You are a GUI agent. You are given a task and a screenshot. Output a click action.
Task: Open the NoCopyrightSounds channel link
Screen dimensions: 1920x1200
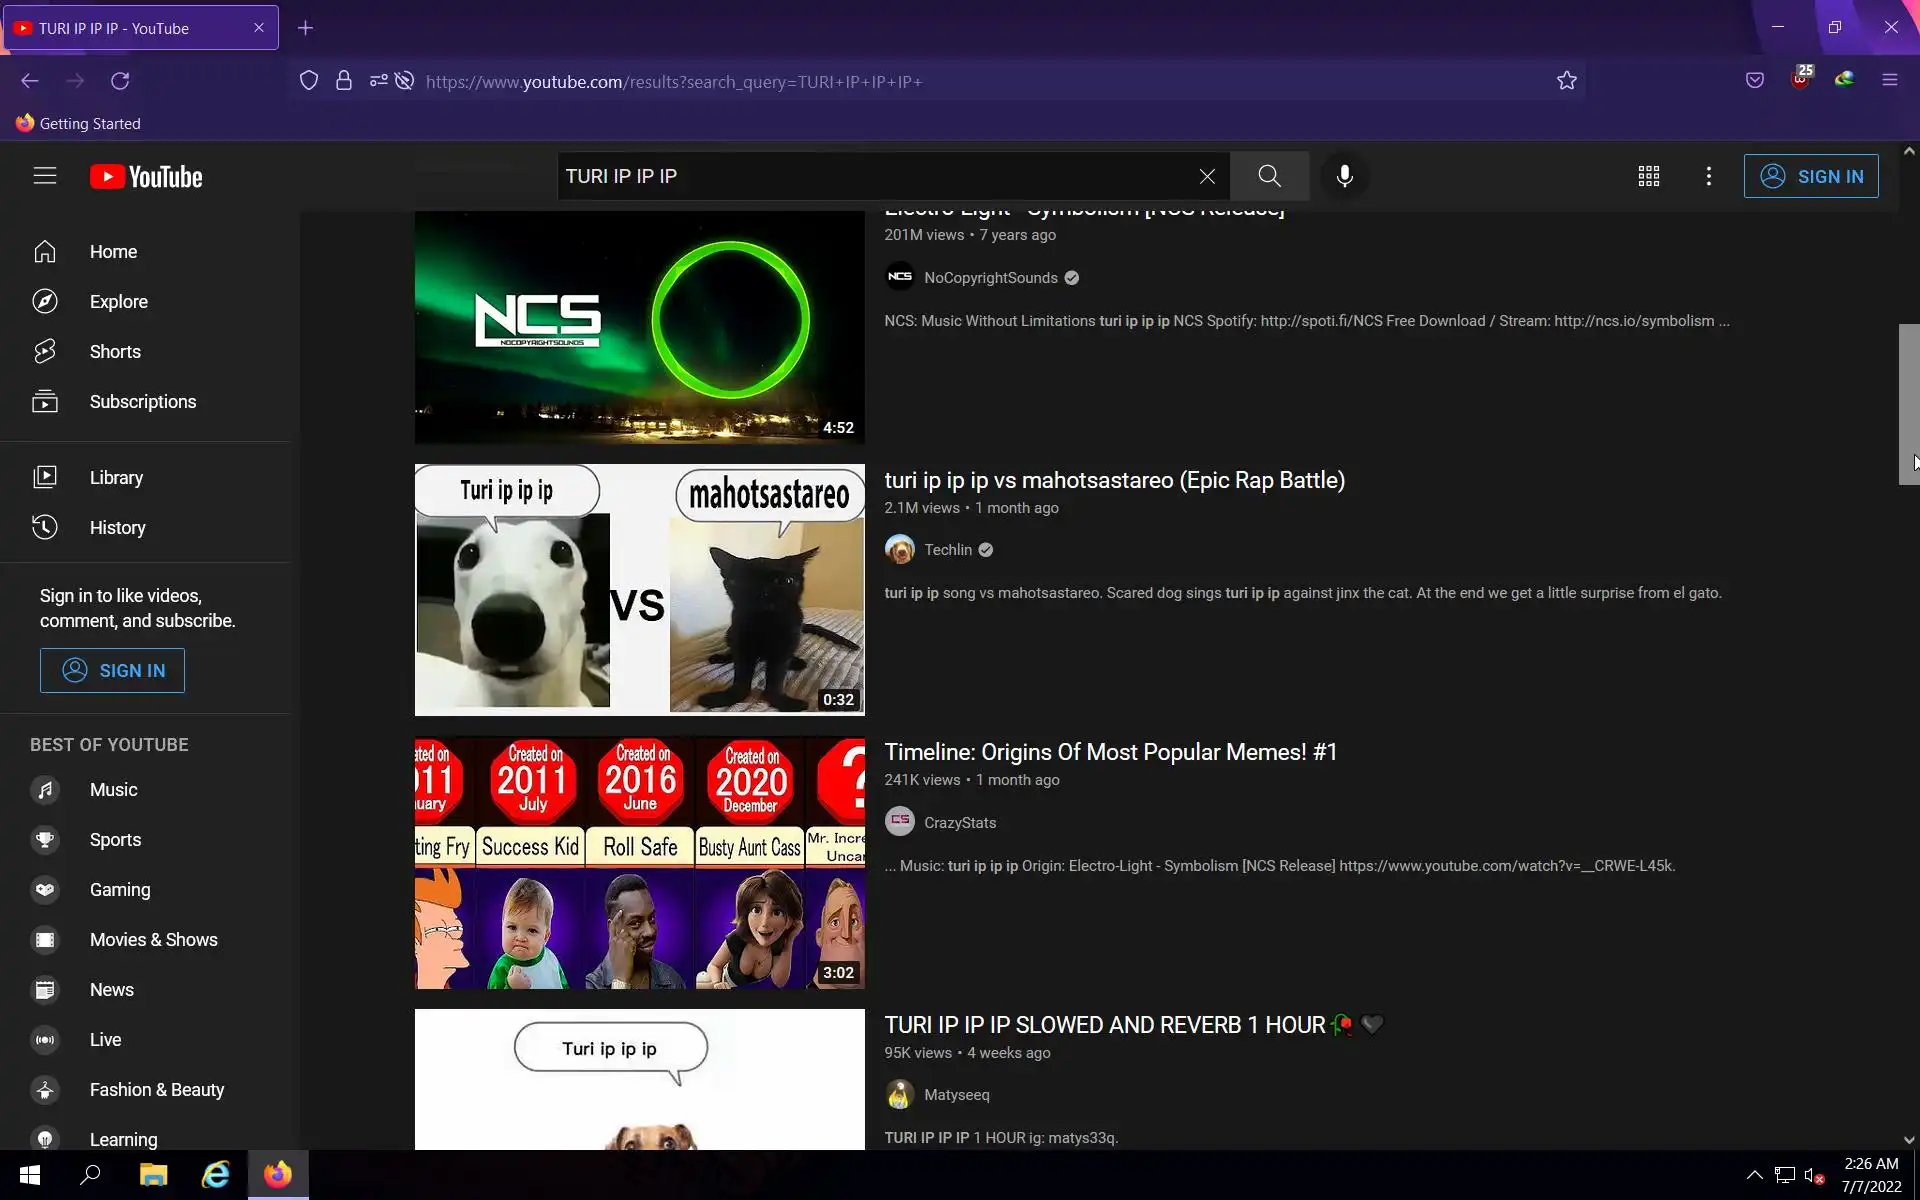click(x=990, y=278)
